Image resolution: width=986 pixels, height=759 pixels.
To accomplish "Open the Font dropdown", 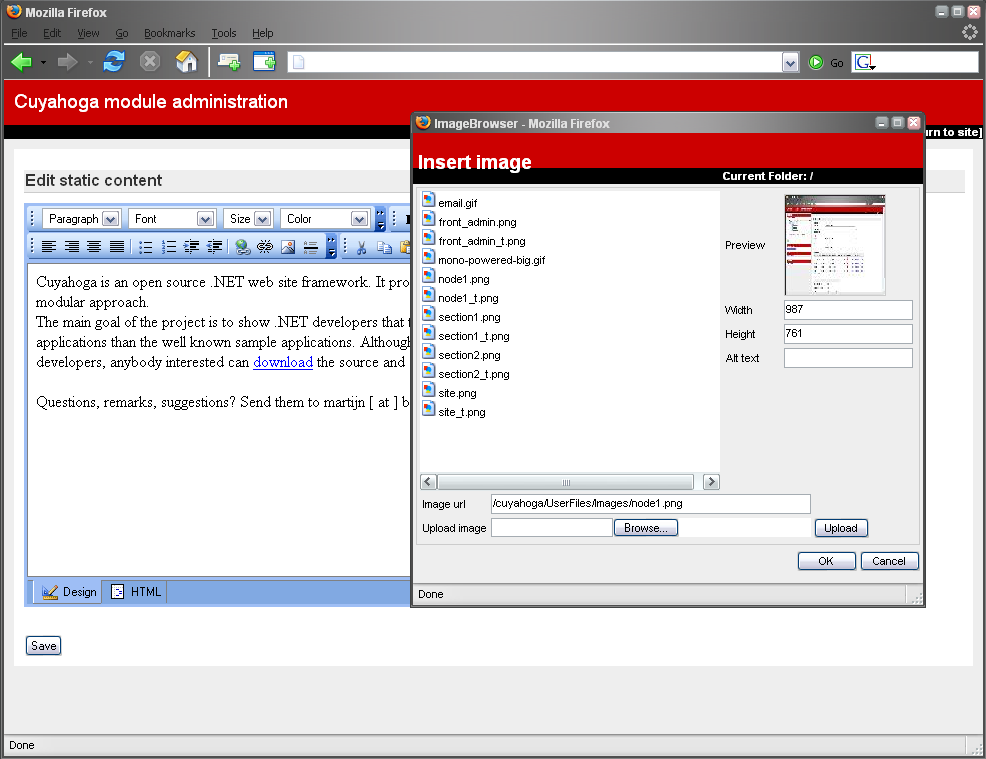I will tap(172, 219).
